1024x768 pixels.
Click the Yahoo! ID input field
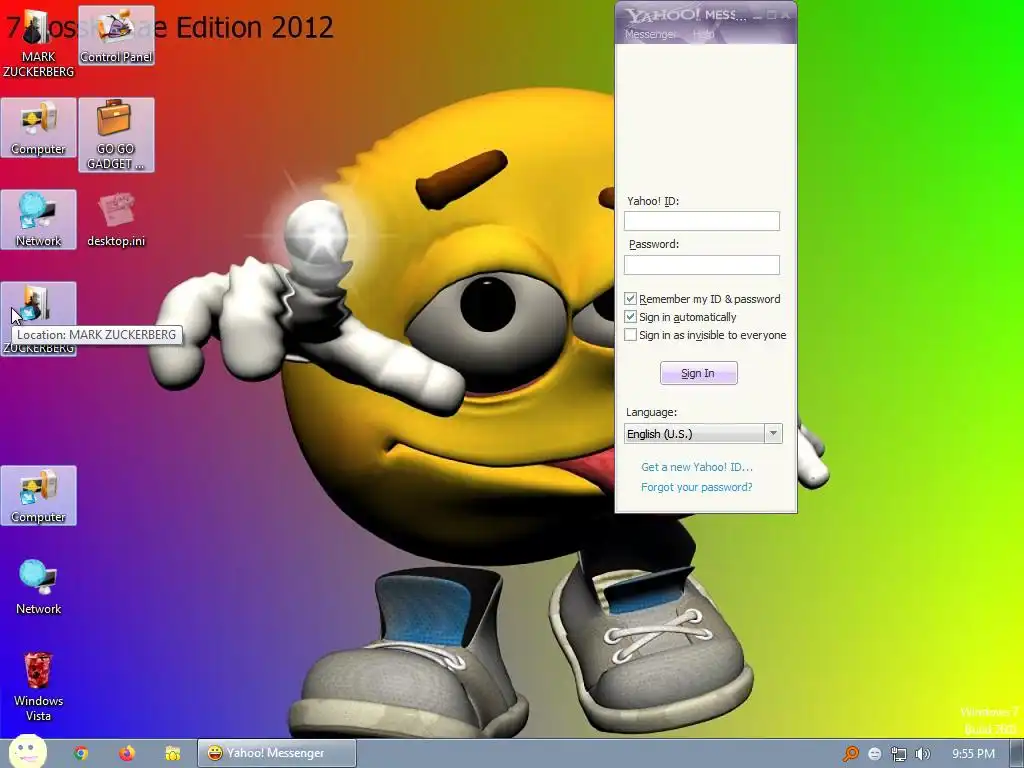pyautogui.click(x=701, y=221)
